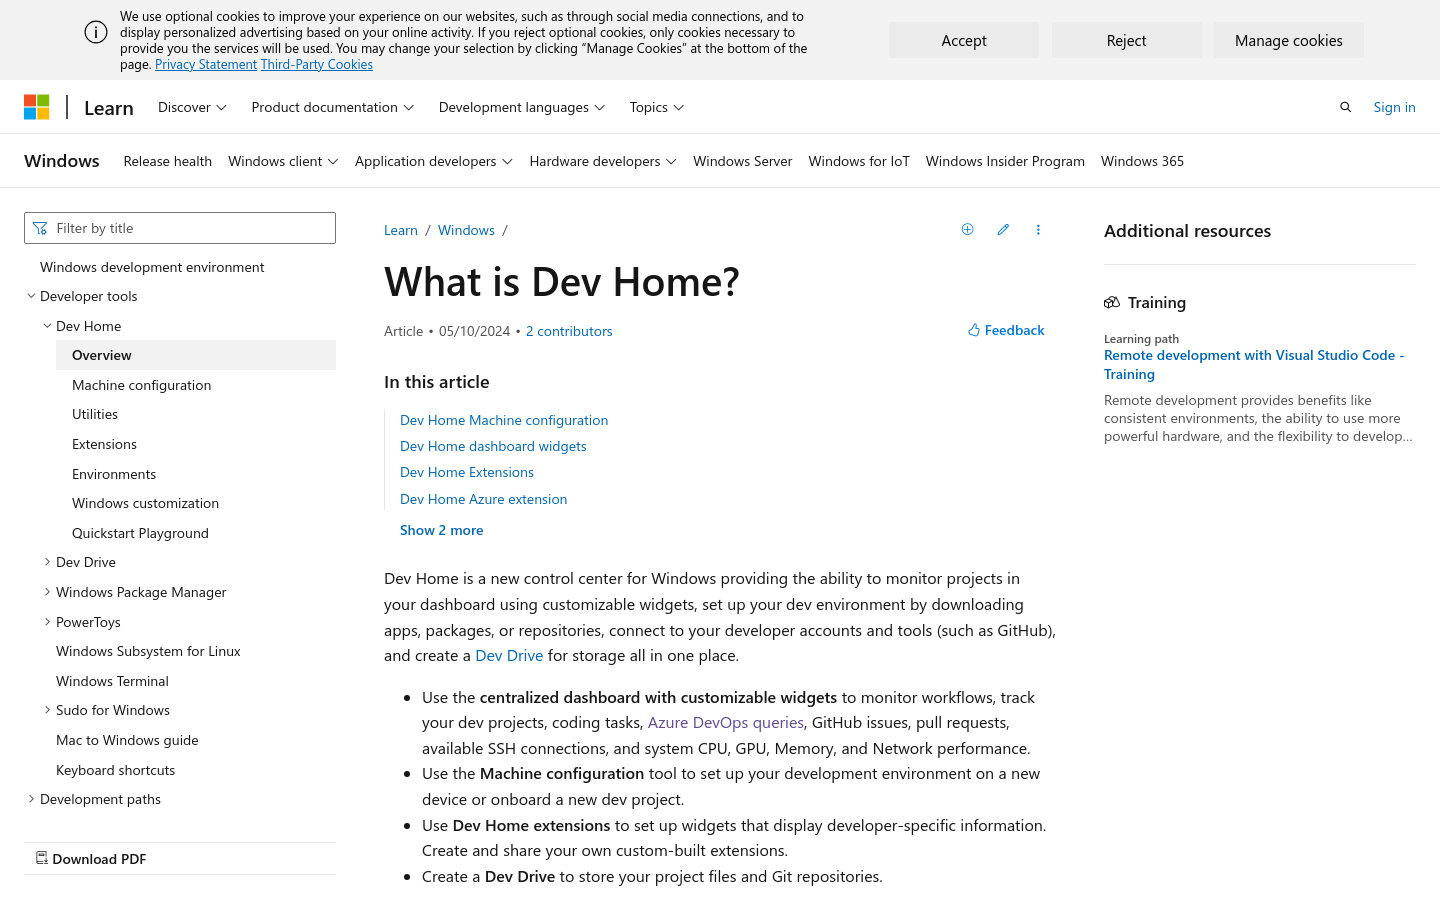Viewport: 1440px width, 900px height.
Task: Open Windows for IoT menu item
Action: tap(859, 161)
